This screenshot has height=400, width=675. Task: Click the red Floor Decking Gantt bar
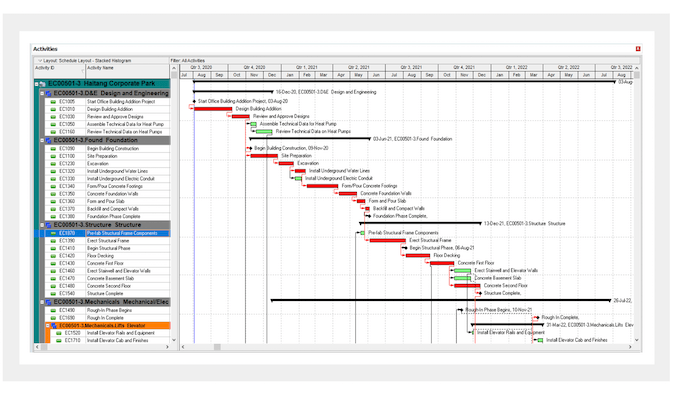tap(417, 255)
